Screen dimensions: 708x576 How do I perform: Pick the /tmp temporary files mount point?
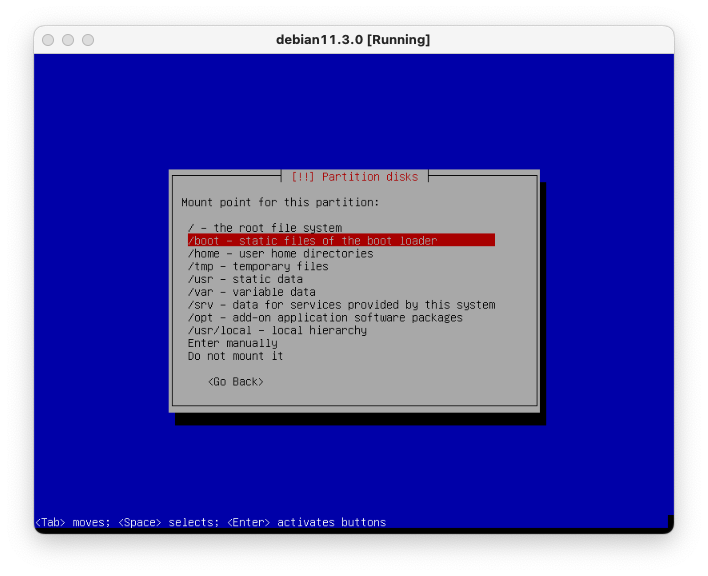258,267
